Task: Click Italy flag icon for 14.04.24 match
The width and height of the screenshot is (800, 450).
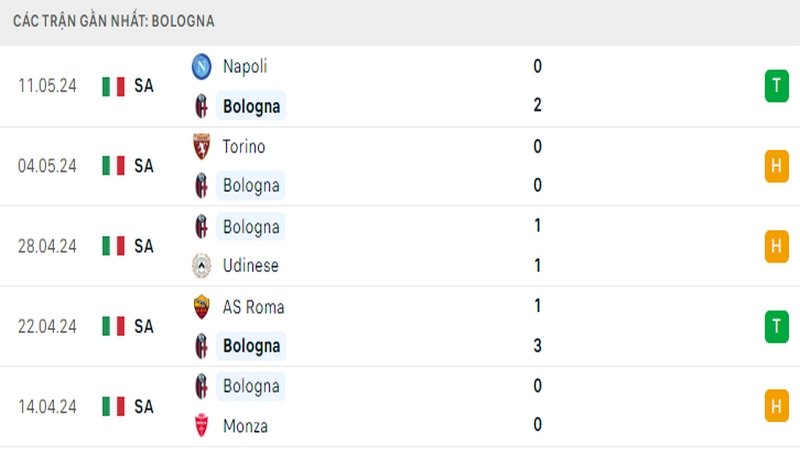Action: (x=113, y=407)
